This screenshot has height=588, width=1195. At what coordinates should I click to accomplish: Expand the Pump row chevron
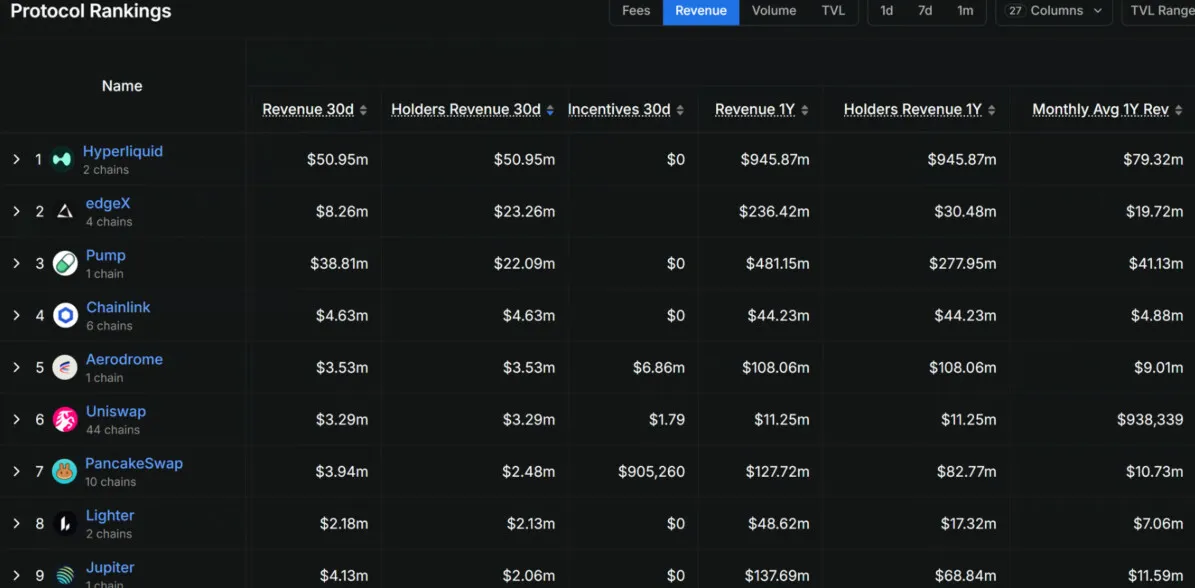(16, 264)
